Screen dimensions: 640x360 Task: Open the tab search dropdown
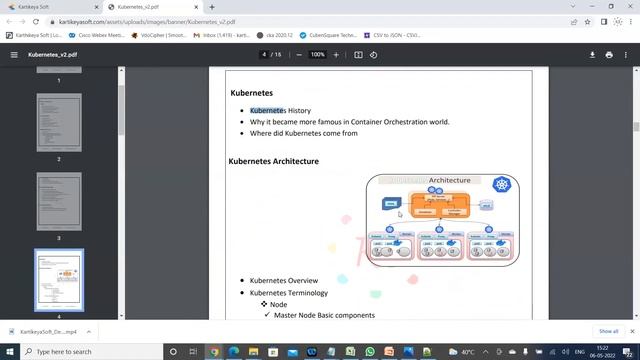[573, 7]
